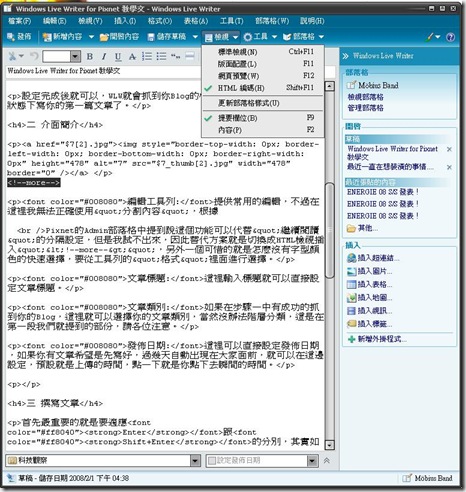Viewport: 466px width, 492px height.
Task: Click the 插入圖片 picture icon
Action: (351, 271)
